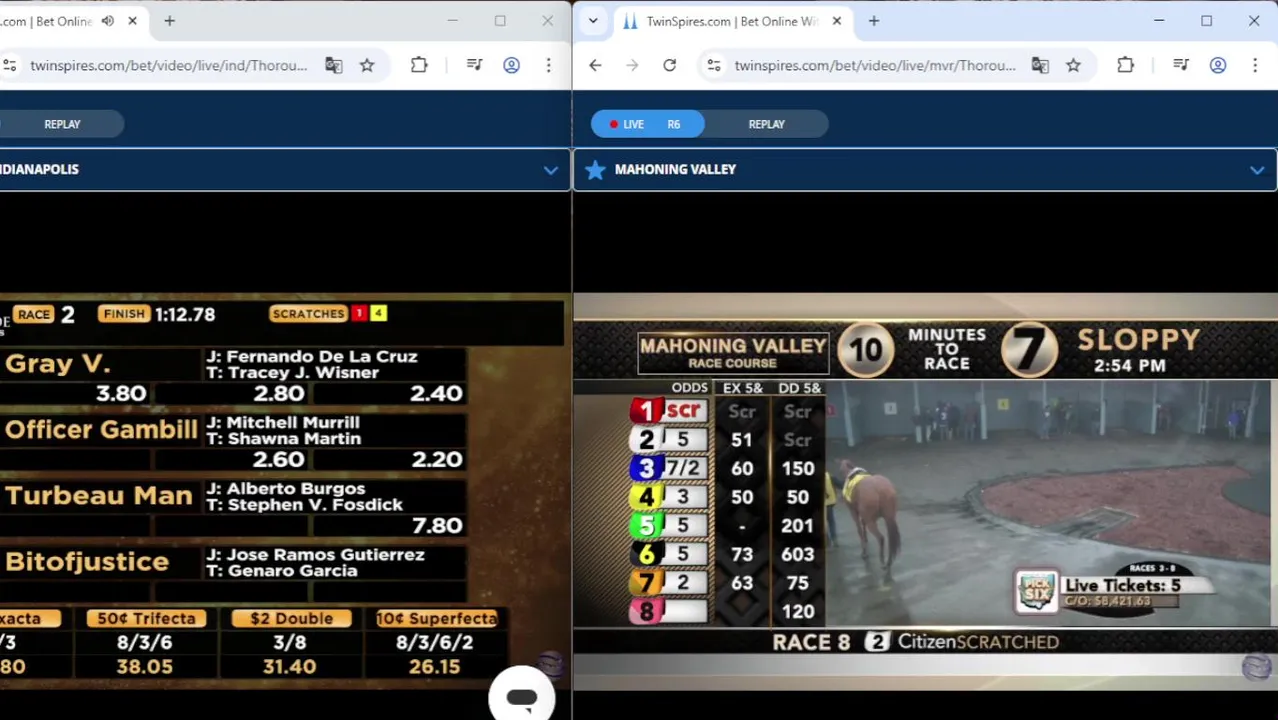The height and width of the screenshot is (720, 1278).
Task: Click the left window's ind video URL
Action: 168,65
